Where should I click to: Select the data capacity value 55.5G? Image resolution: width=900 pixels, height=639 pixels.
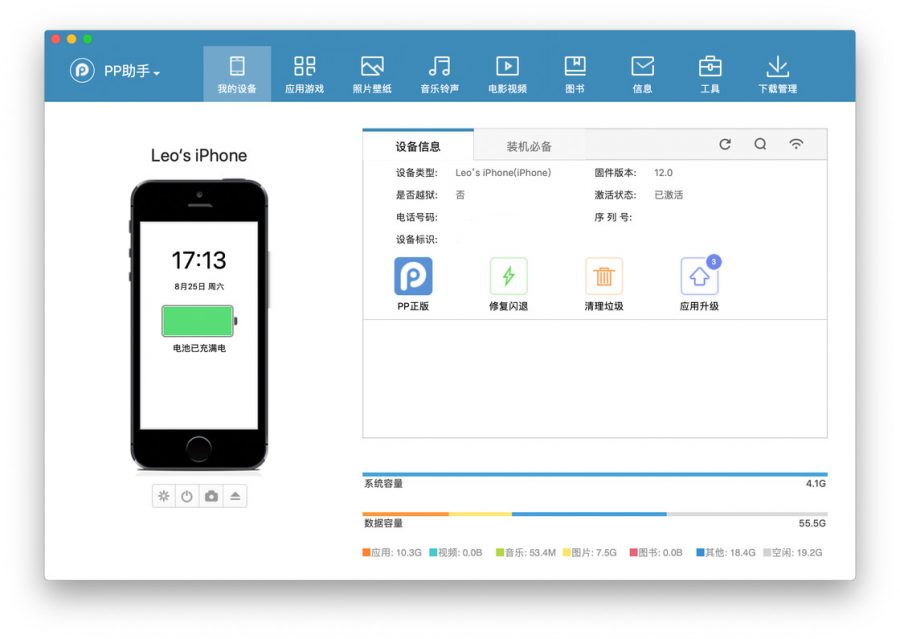click(812, 523)
